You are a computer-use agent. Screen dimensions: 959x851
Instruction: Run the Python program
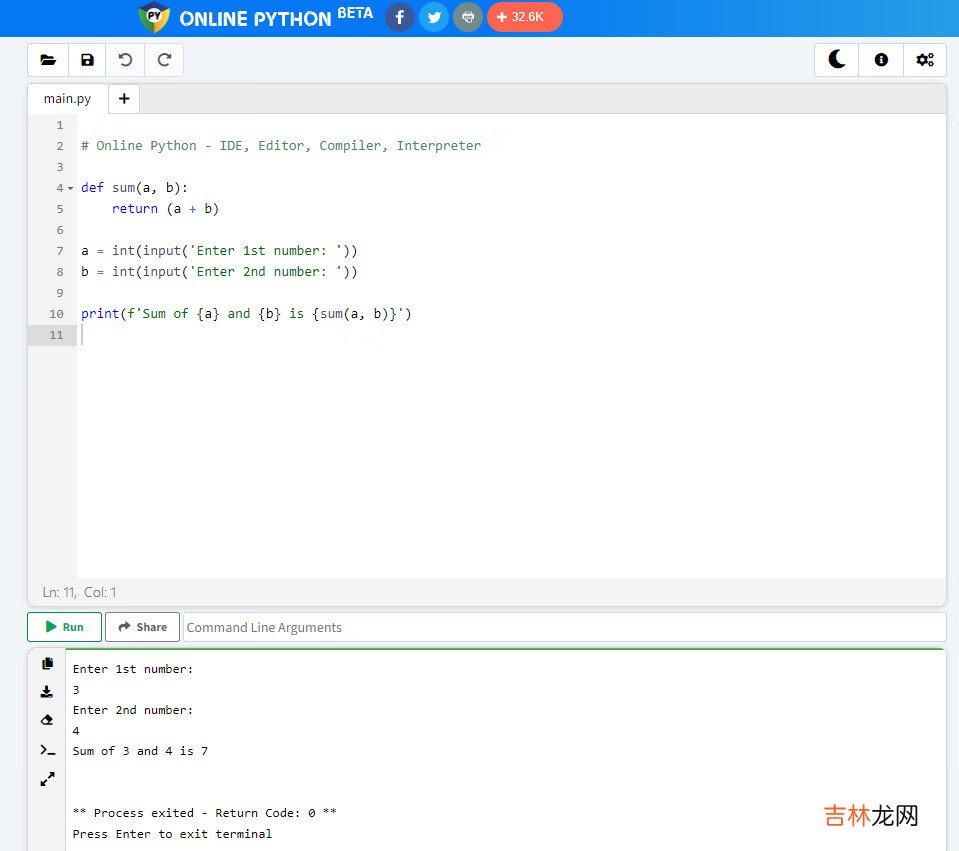[x=64, y=627]
